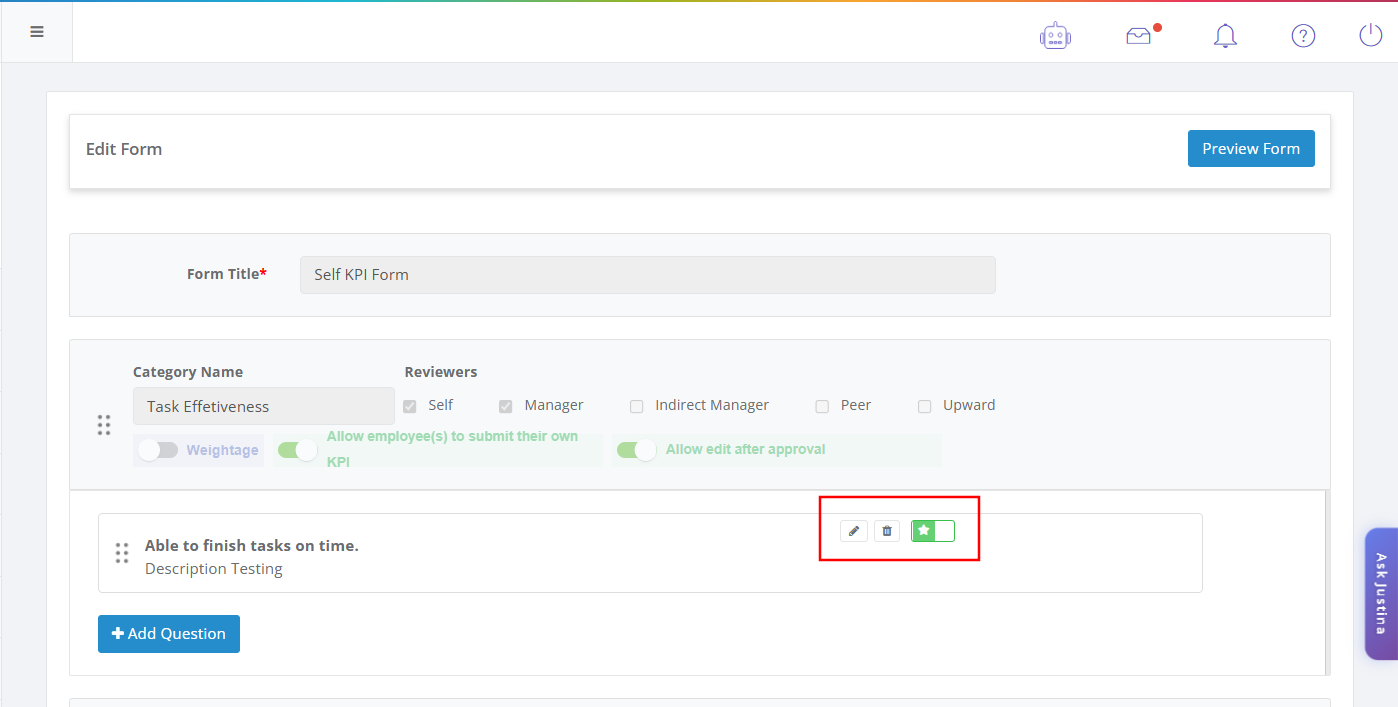
Task: View notifications bell icon
Action: click(1225, 36)
